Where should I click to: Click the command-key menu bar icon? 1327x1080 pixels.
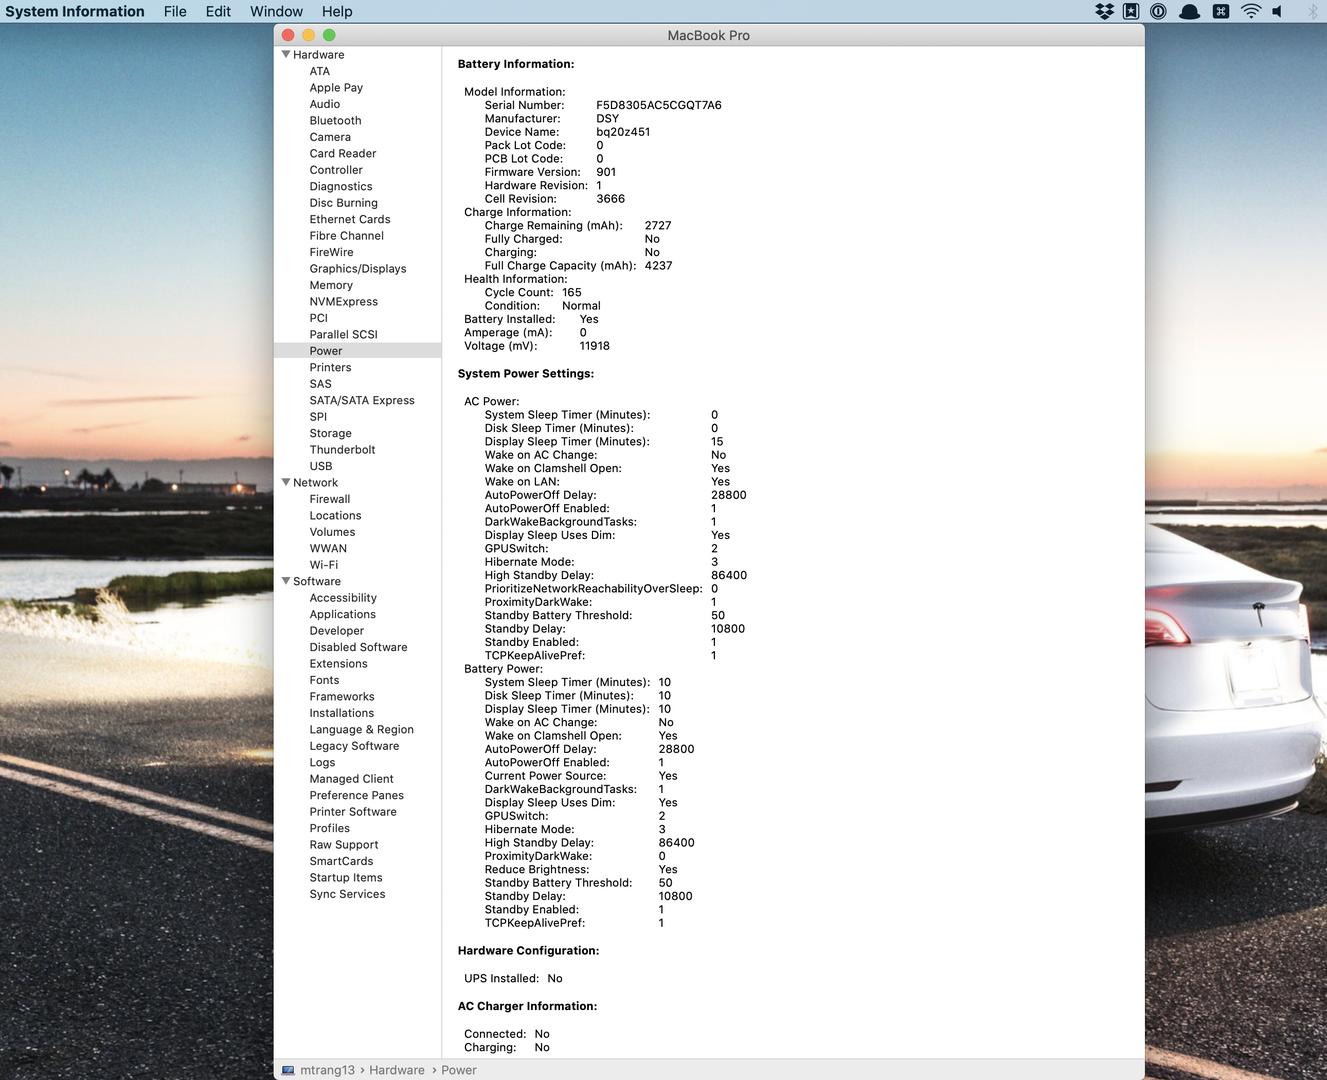pyautogui.click(x=1220, y=11)
